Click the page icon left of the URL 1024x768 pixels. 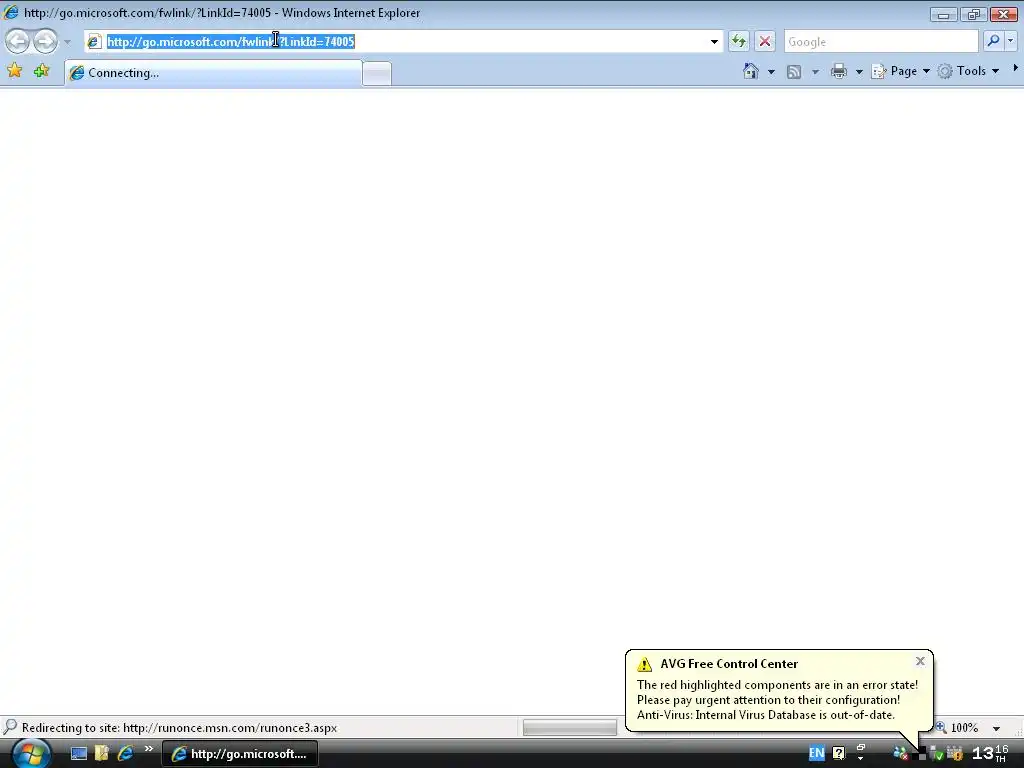pyautogui.click(x=94, y=42)
